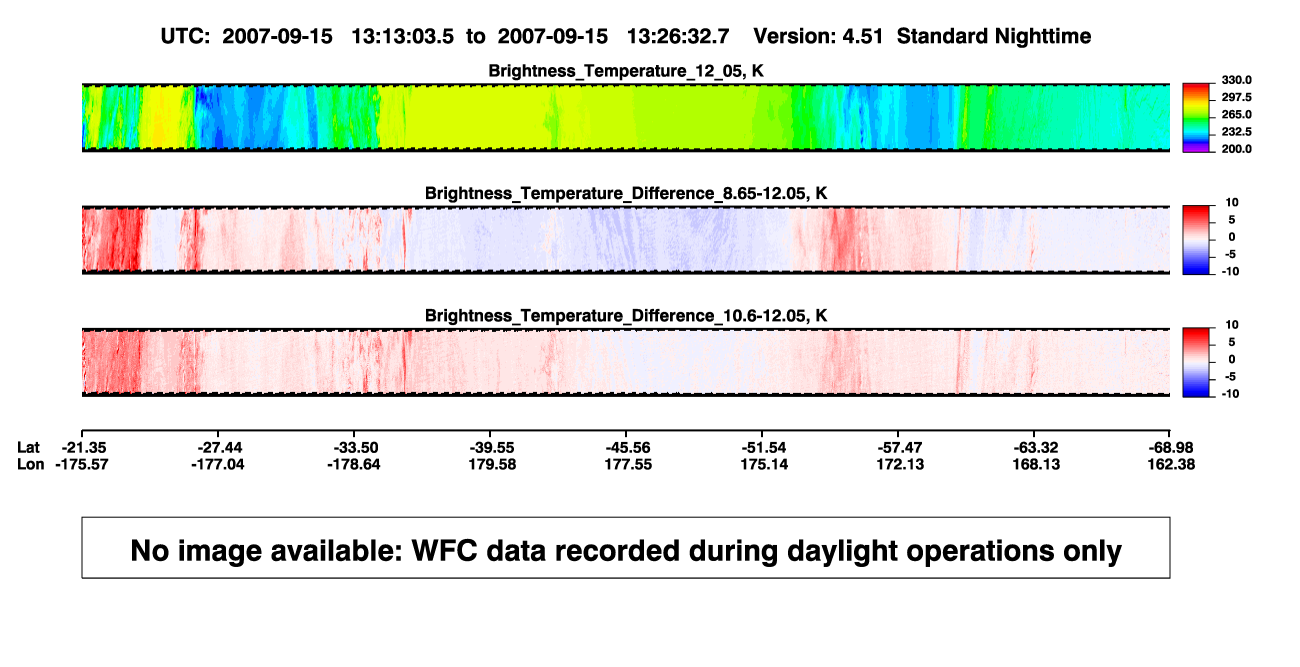The height and width of the screenshot is (667, 1300).
Task: Click the 'Standard Nighttime' text
Action: point(994,37)
